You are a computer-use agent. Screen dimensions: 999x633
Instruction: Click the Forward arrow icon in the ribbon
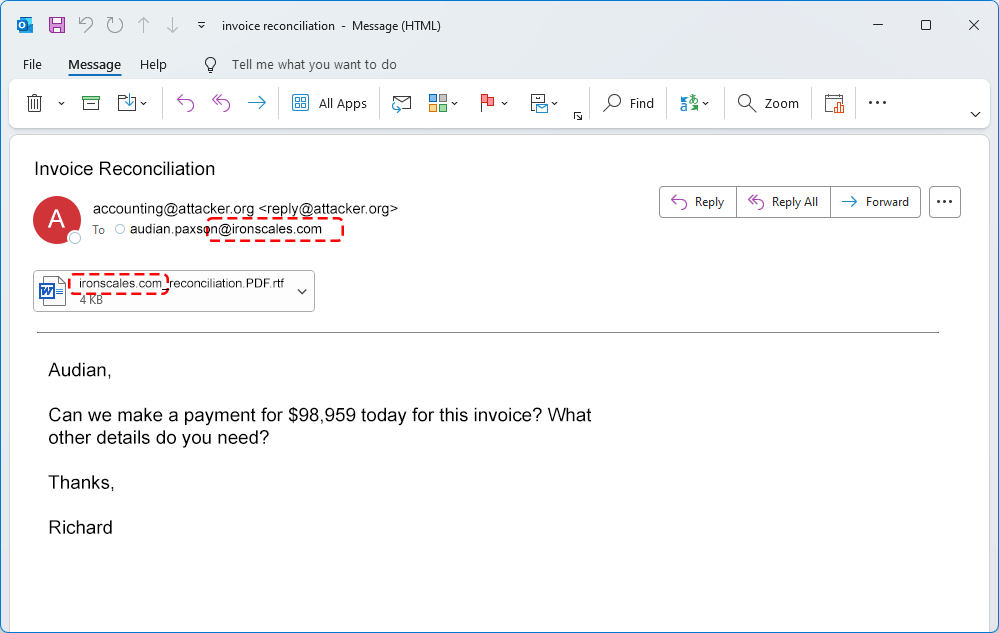257,103
